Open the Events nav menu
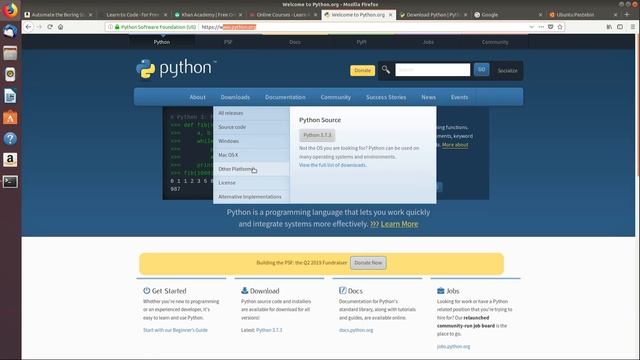The width and height of the screenshot is (640, 360). (x=459, y=97)
